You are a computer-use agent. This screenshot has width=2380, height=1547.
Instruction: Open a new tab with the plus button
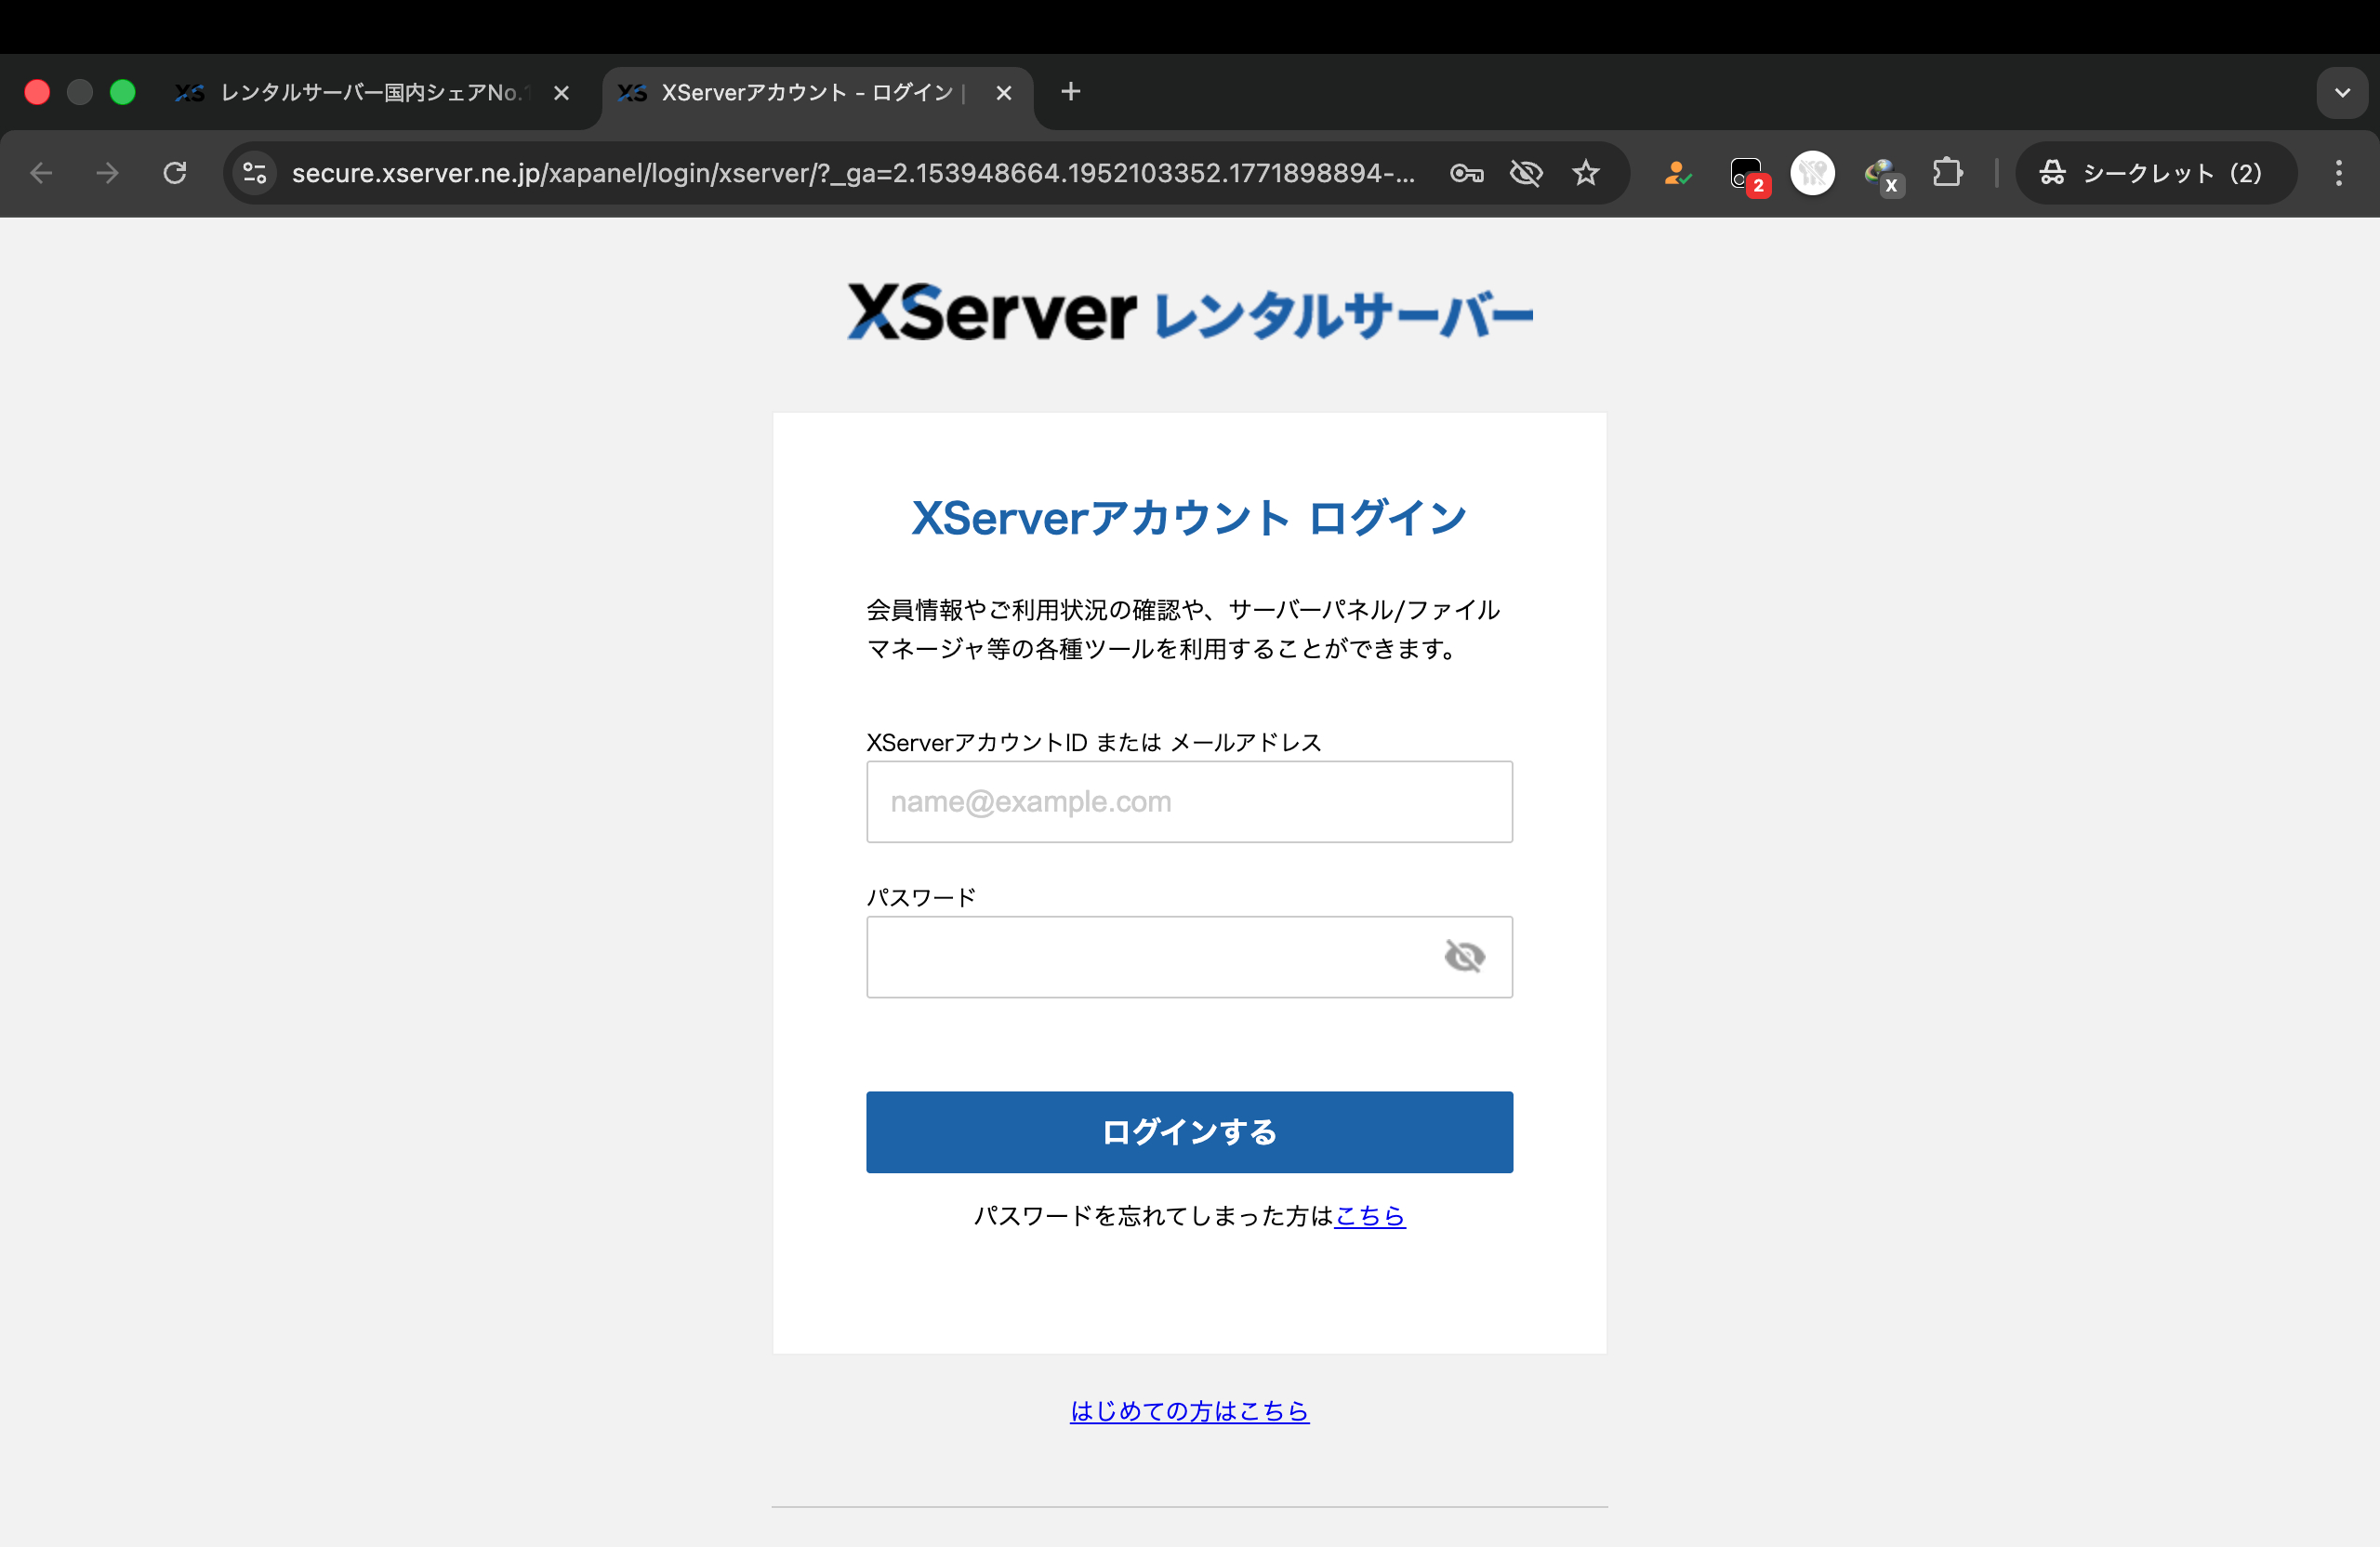click(1070, 92)
